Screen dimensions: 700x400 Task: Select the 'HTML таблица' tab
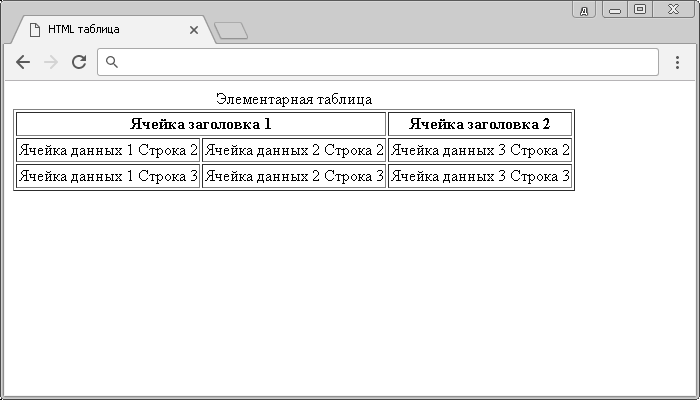point(113,29)
